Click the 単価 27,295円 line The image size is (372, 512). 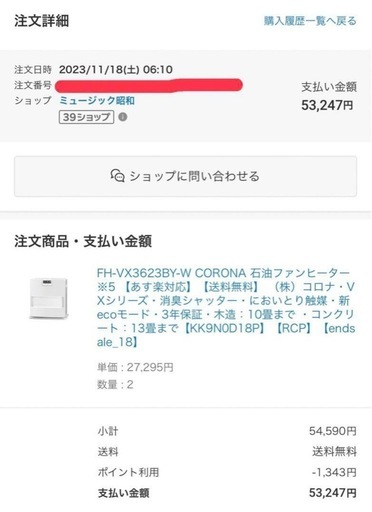tap(135, 367)
